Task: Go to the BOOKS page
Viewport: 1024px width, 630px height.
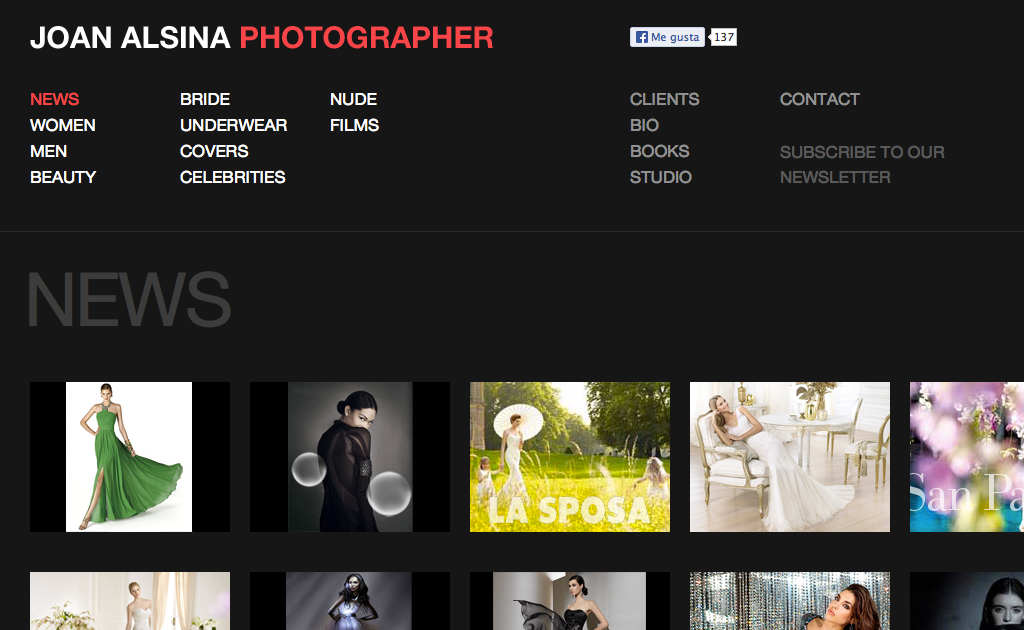Action: tap(660, 151)
